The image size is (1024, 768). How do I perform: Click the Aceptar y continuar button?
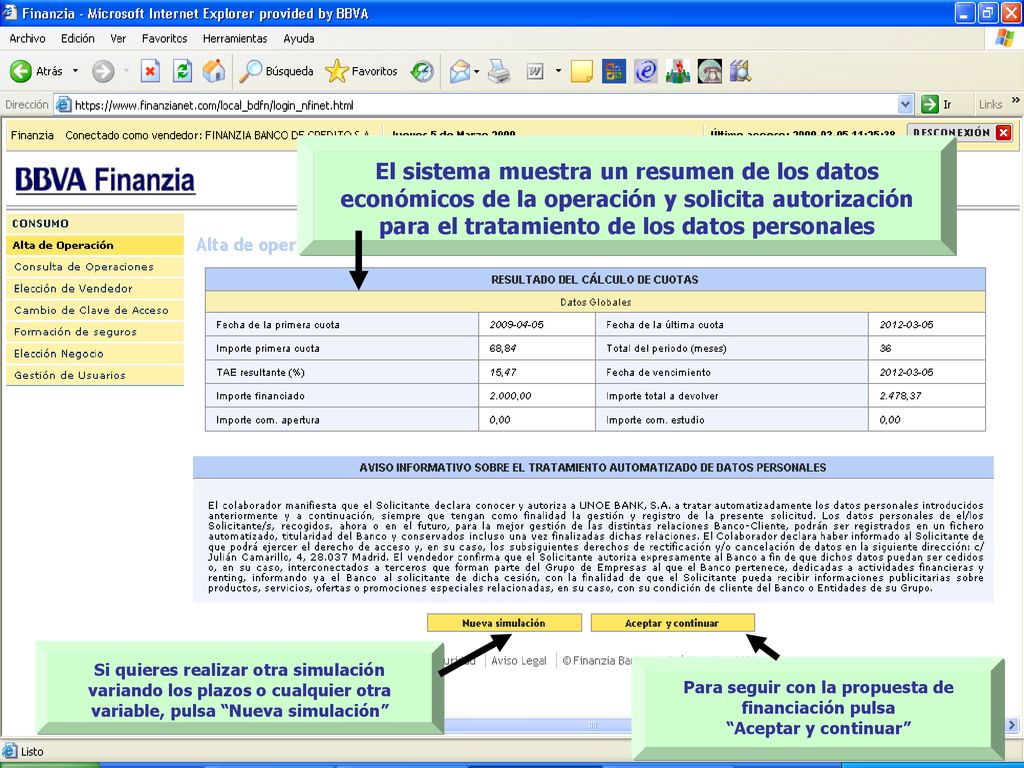point(673,623)
